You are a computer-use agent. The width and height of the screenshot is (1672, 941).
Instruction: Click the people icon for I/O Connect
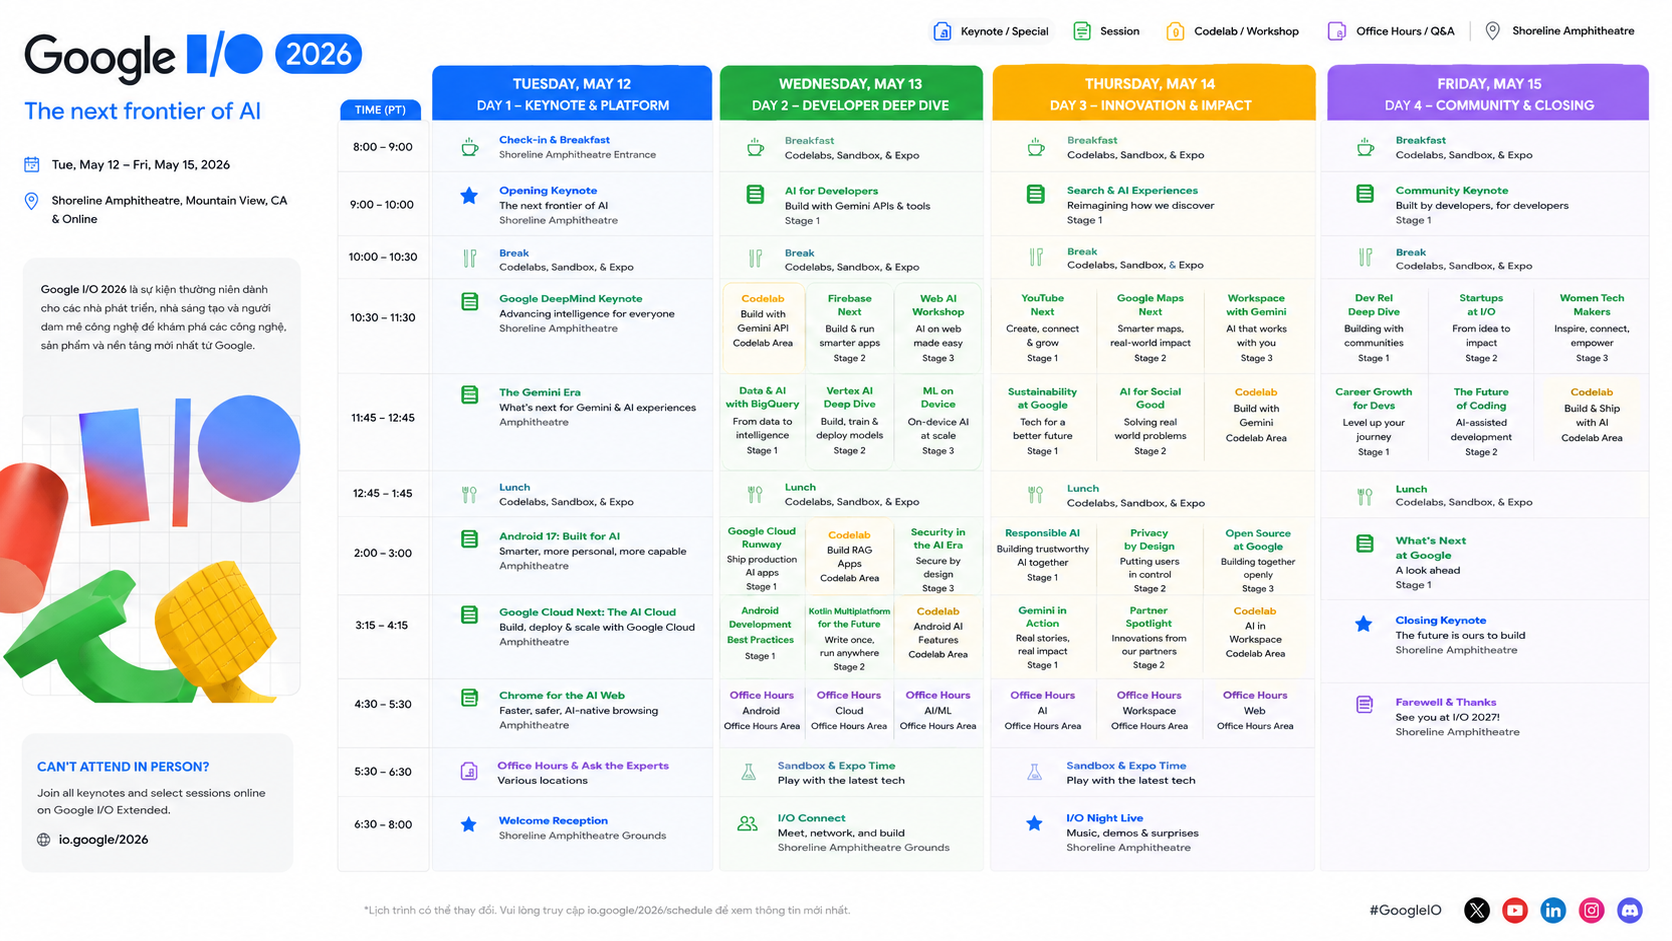pos(747,824)
